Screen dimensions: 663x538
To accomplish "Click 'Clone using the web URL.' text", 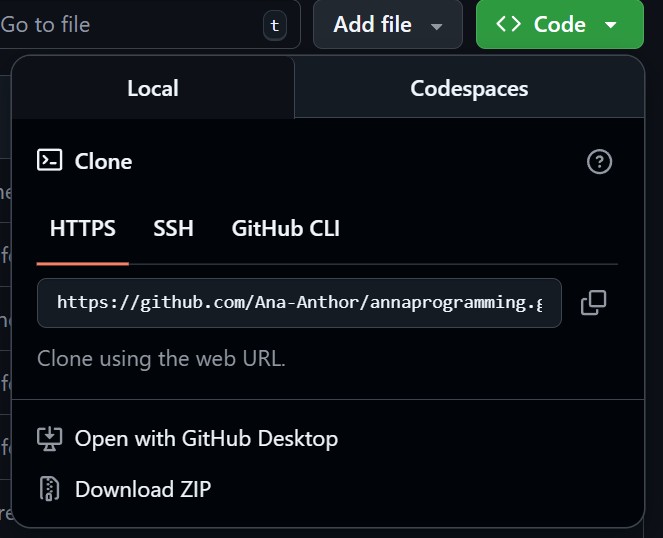I will (161, 359).
